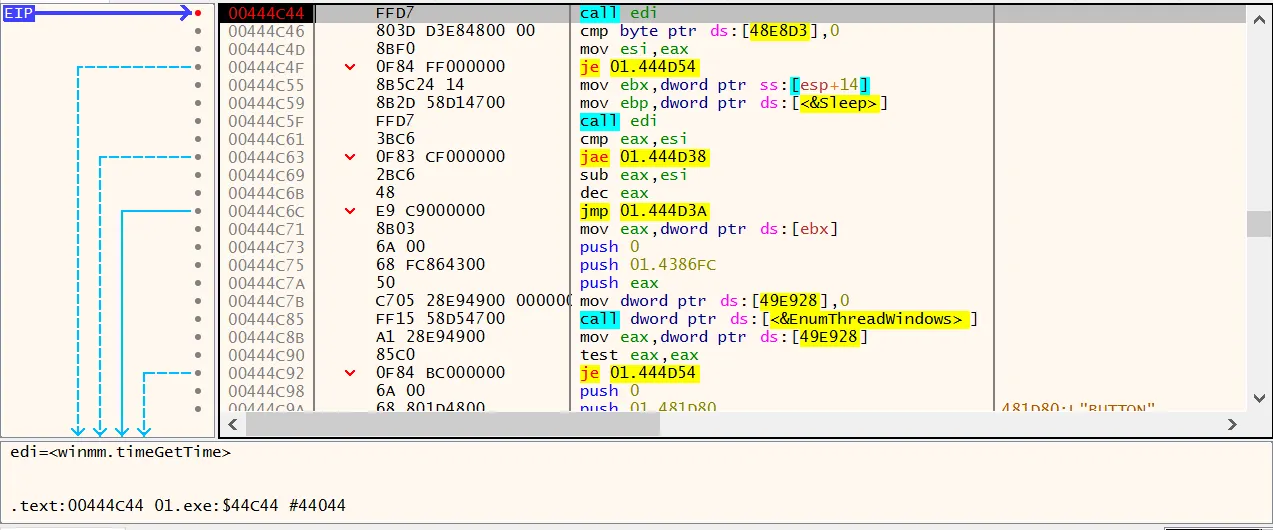This screenshot has width=1273, height=530.
Task: Select opcode bytes '803D D3E84800 00'
Action: point(455,31)
